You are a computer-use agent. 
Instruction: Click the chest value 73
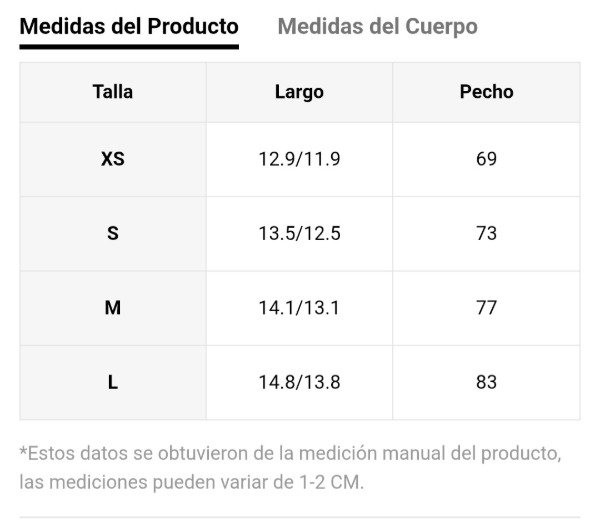pyautogui.click(x=486, y=233)
